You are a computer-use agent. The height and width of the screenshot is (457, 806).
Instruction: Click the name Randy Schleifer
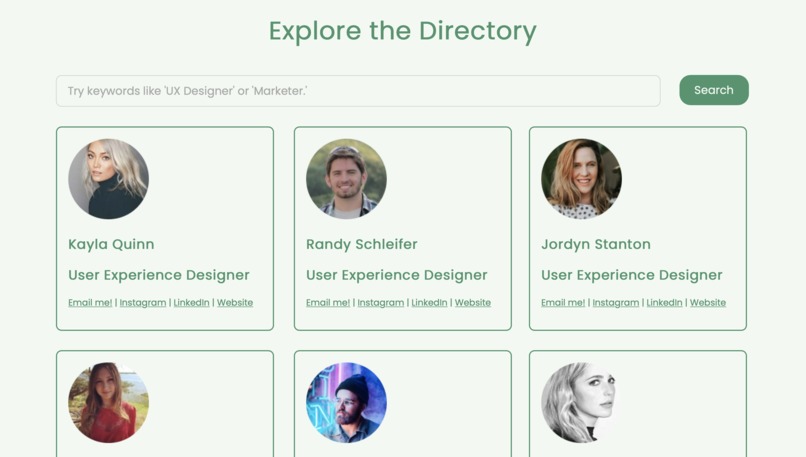click(362, 244)
